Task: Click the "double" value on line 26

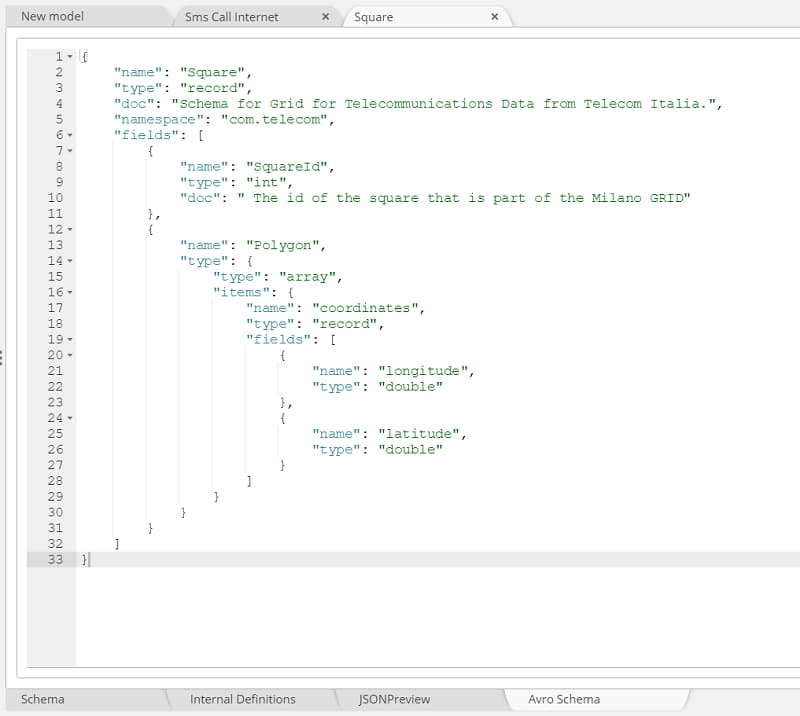Action: click(x=410, y=450)
